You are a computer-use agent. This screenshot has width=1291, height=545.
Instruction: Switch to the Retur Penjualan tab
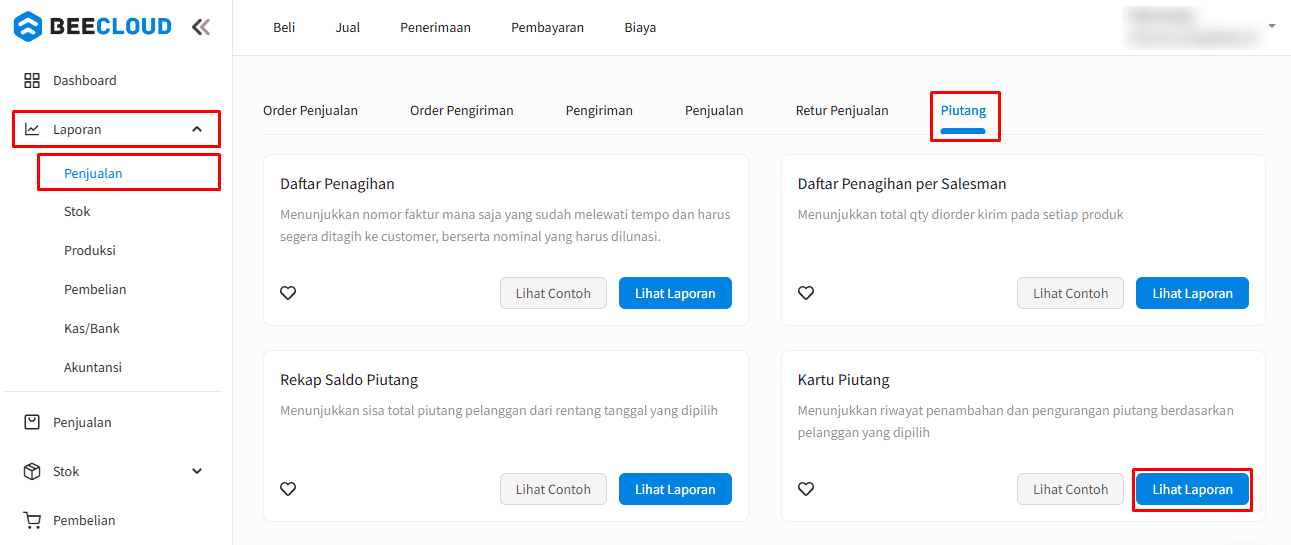841,111
